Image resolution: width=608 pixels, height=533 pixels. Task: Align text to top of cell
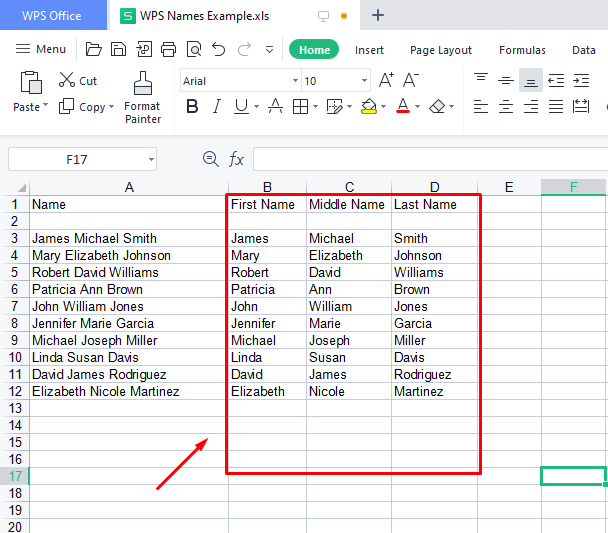click(481, 80)
